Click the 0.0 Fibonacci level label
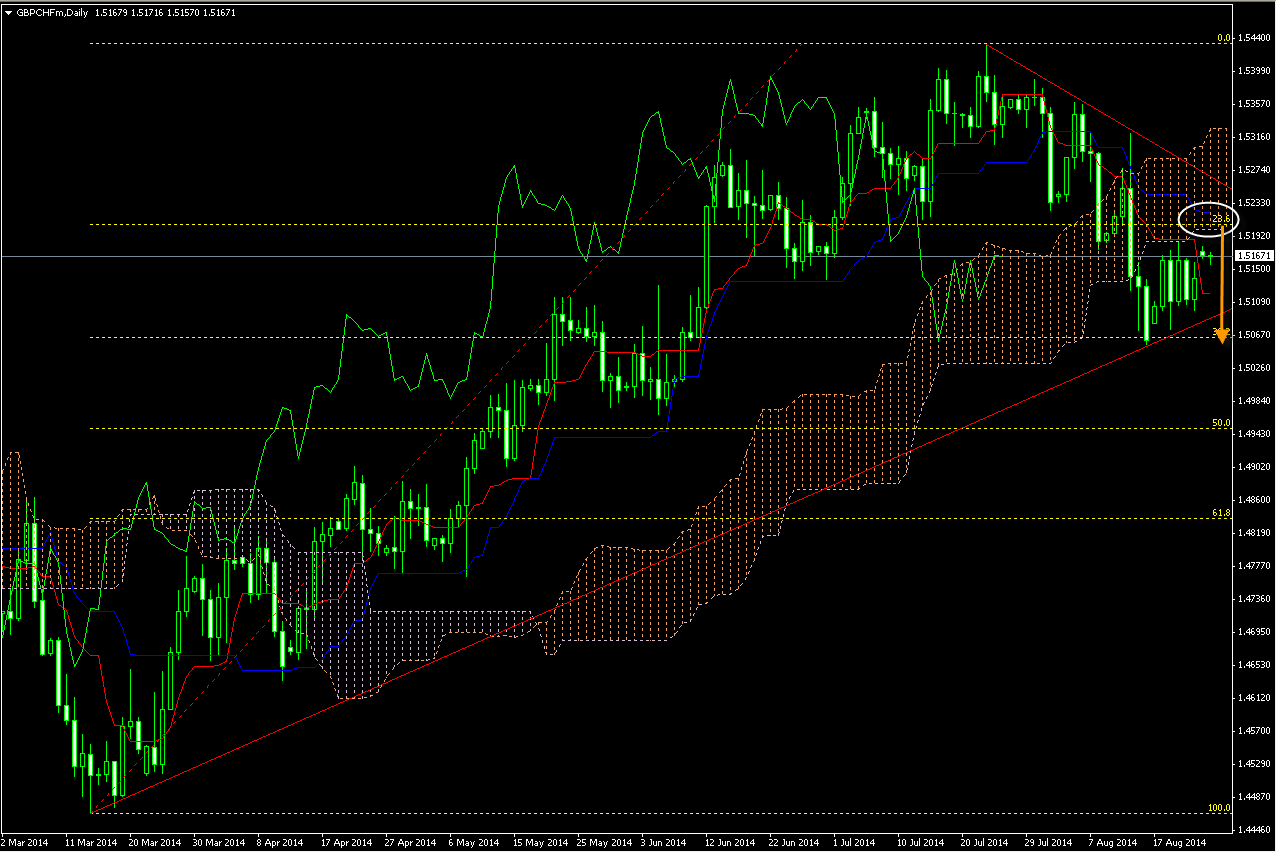This screenshot has width=1277, height=852. (x=1223, y=38)
